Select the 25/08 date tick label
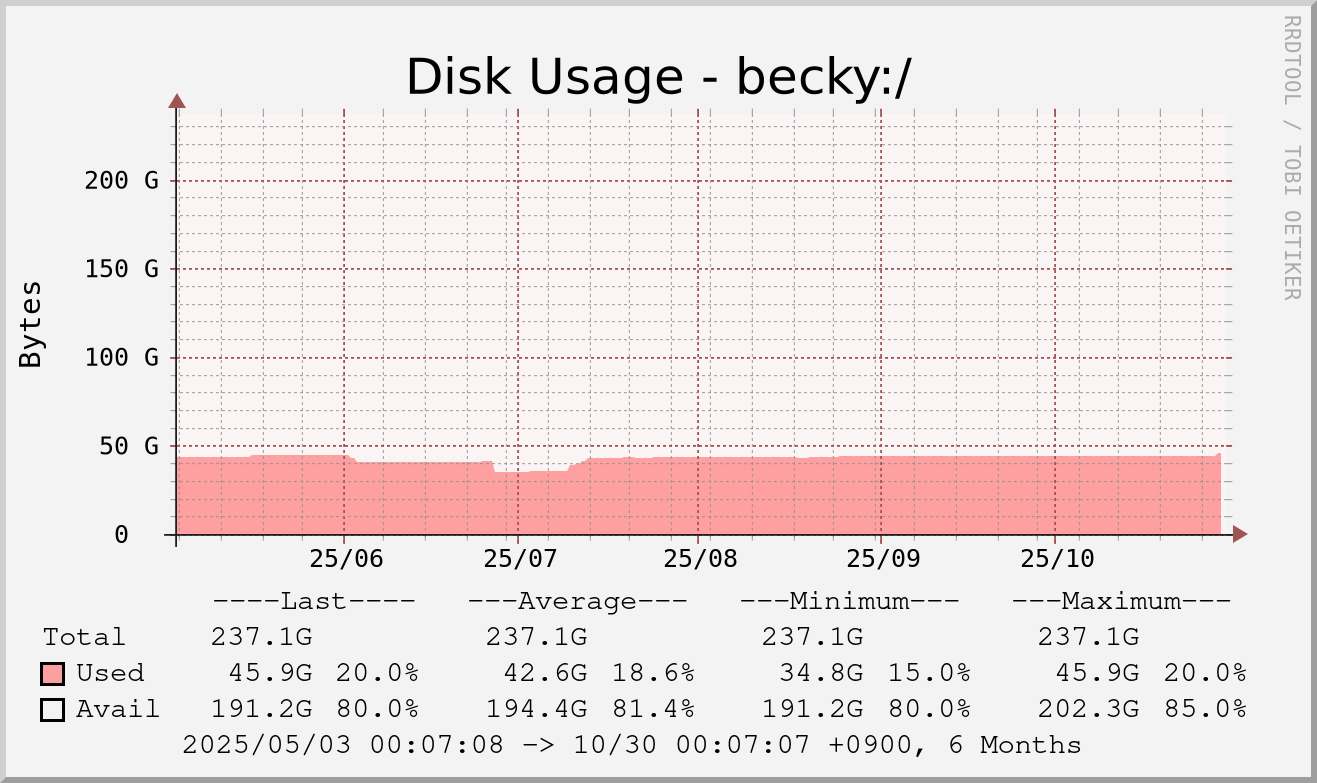Image resolution: width=1317 pixels, height=783 pixels. pyautogui.click(x=699, y=558)
